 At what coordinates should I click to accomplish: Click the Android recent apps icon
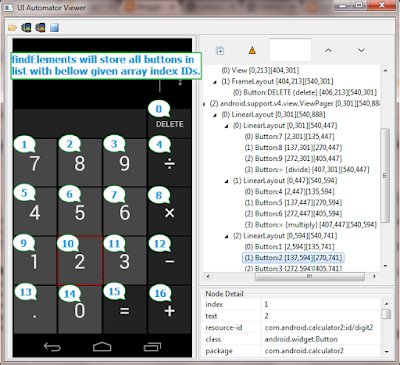152,347
